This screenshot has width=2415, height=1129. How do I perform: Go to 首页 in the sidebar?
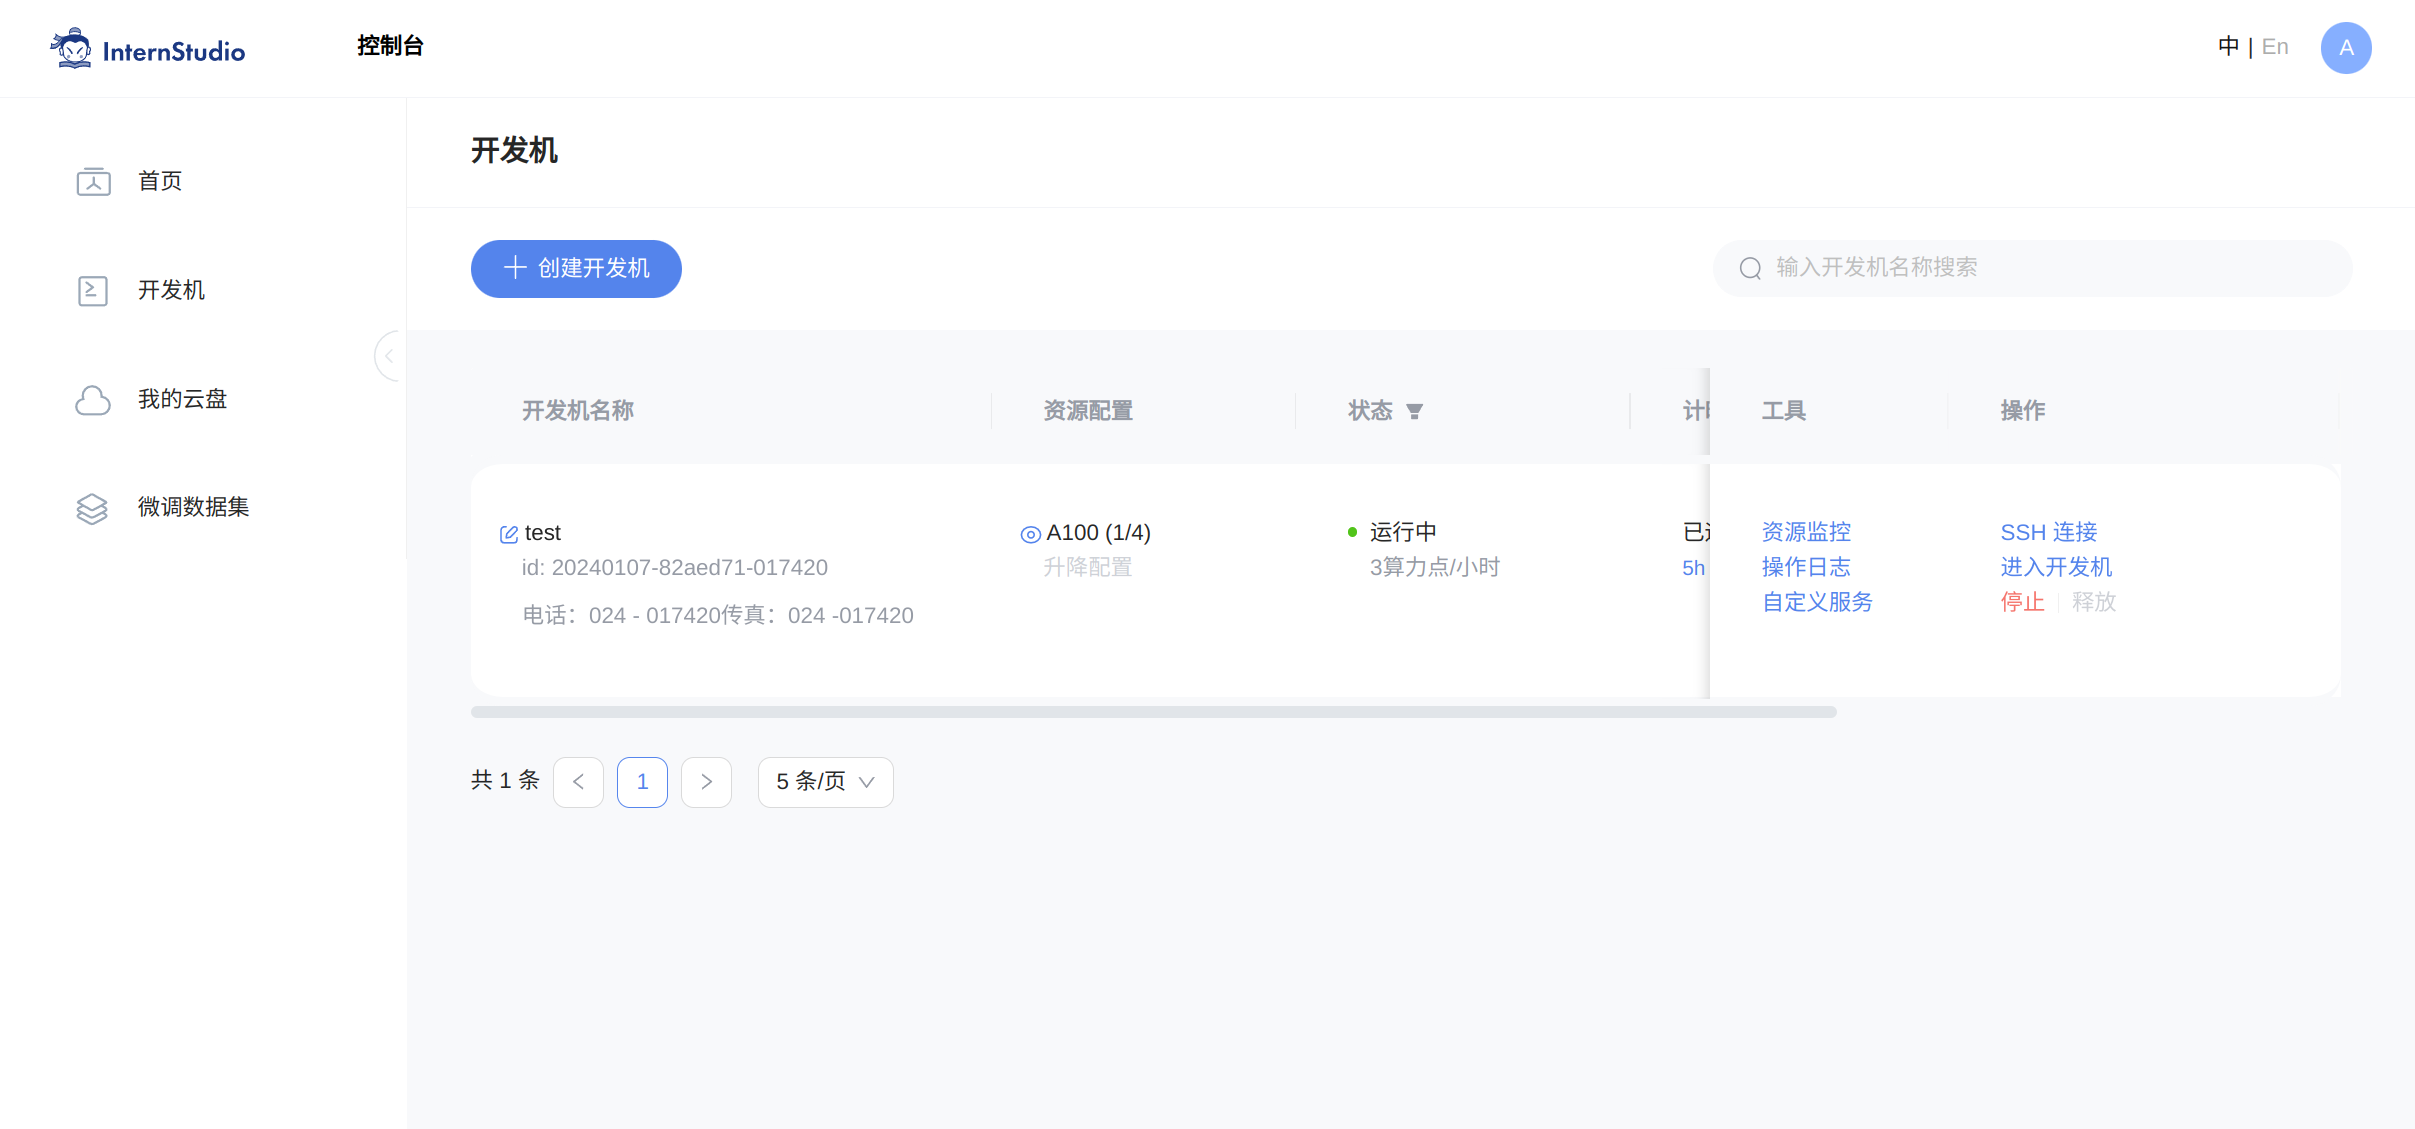pyautogui.click(x=160, y=181)
